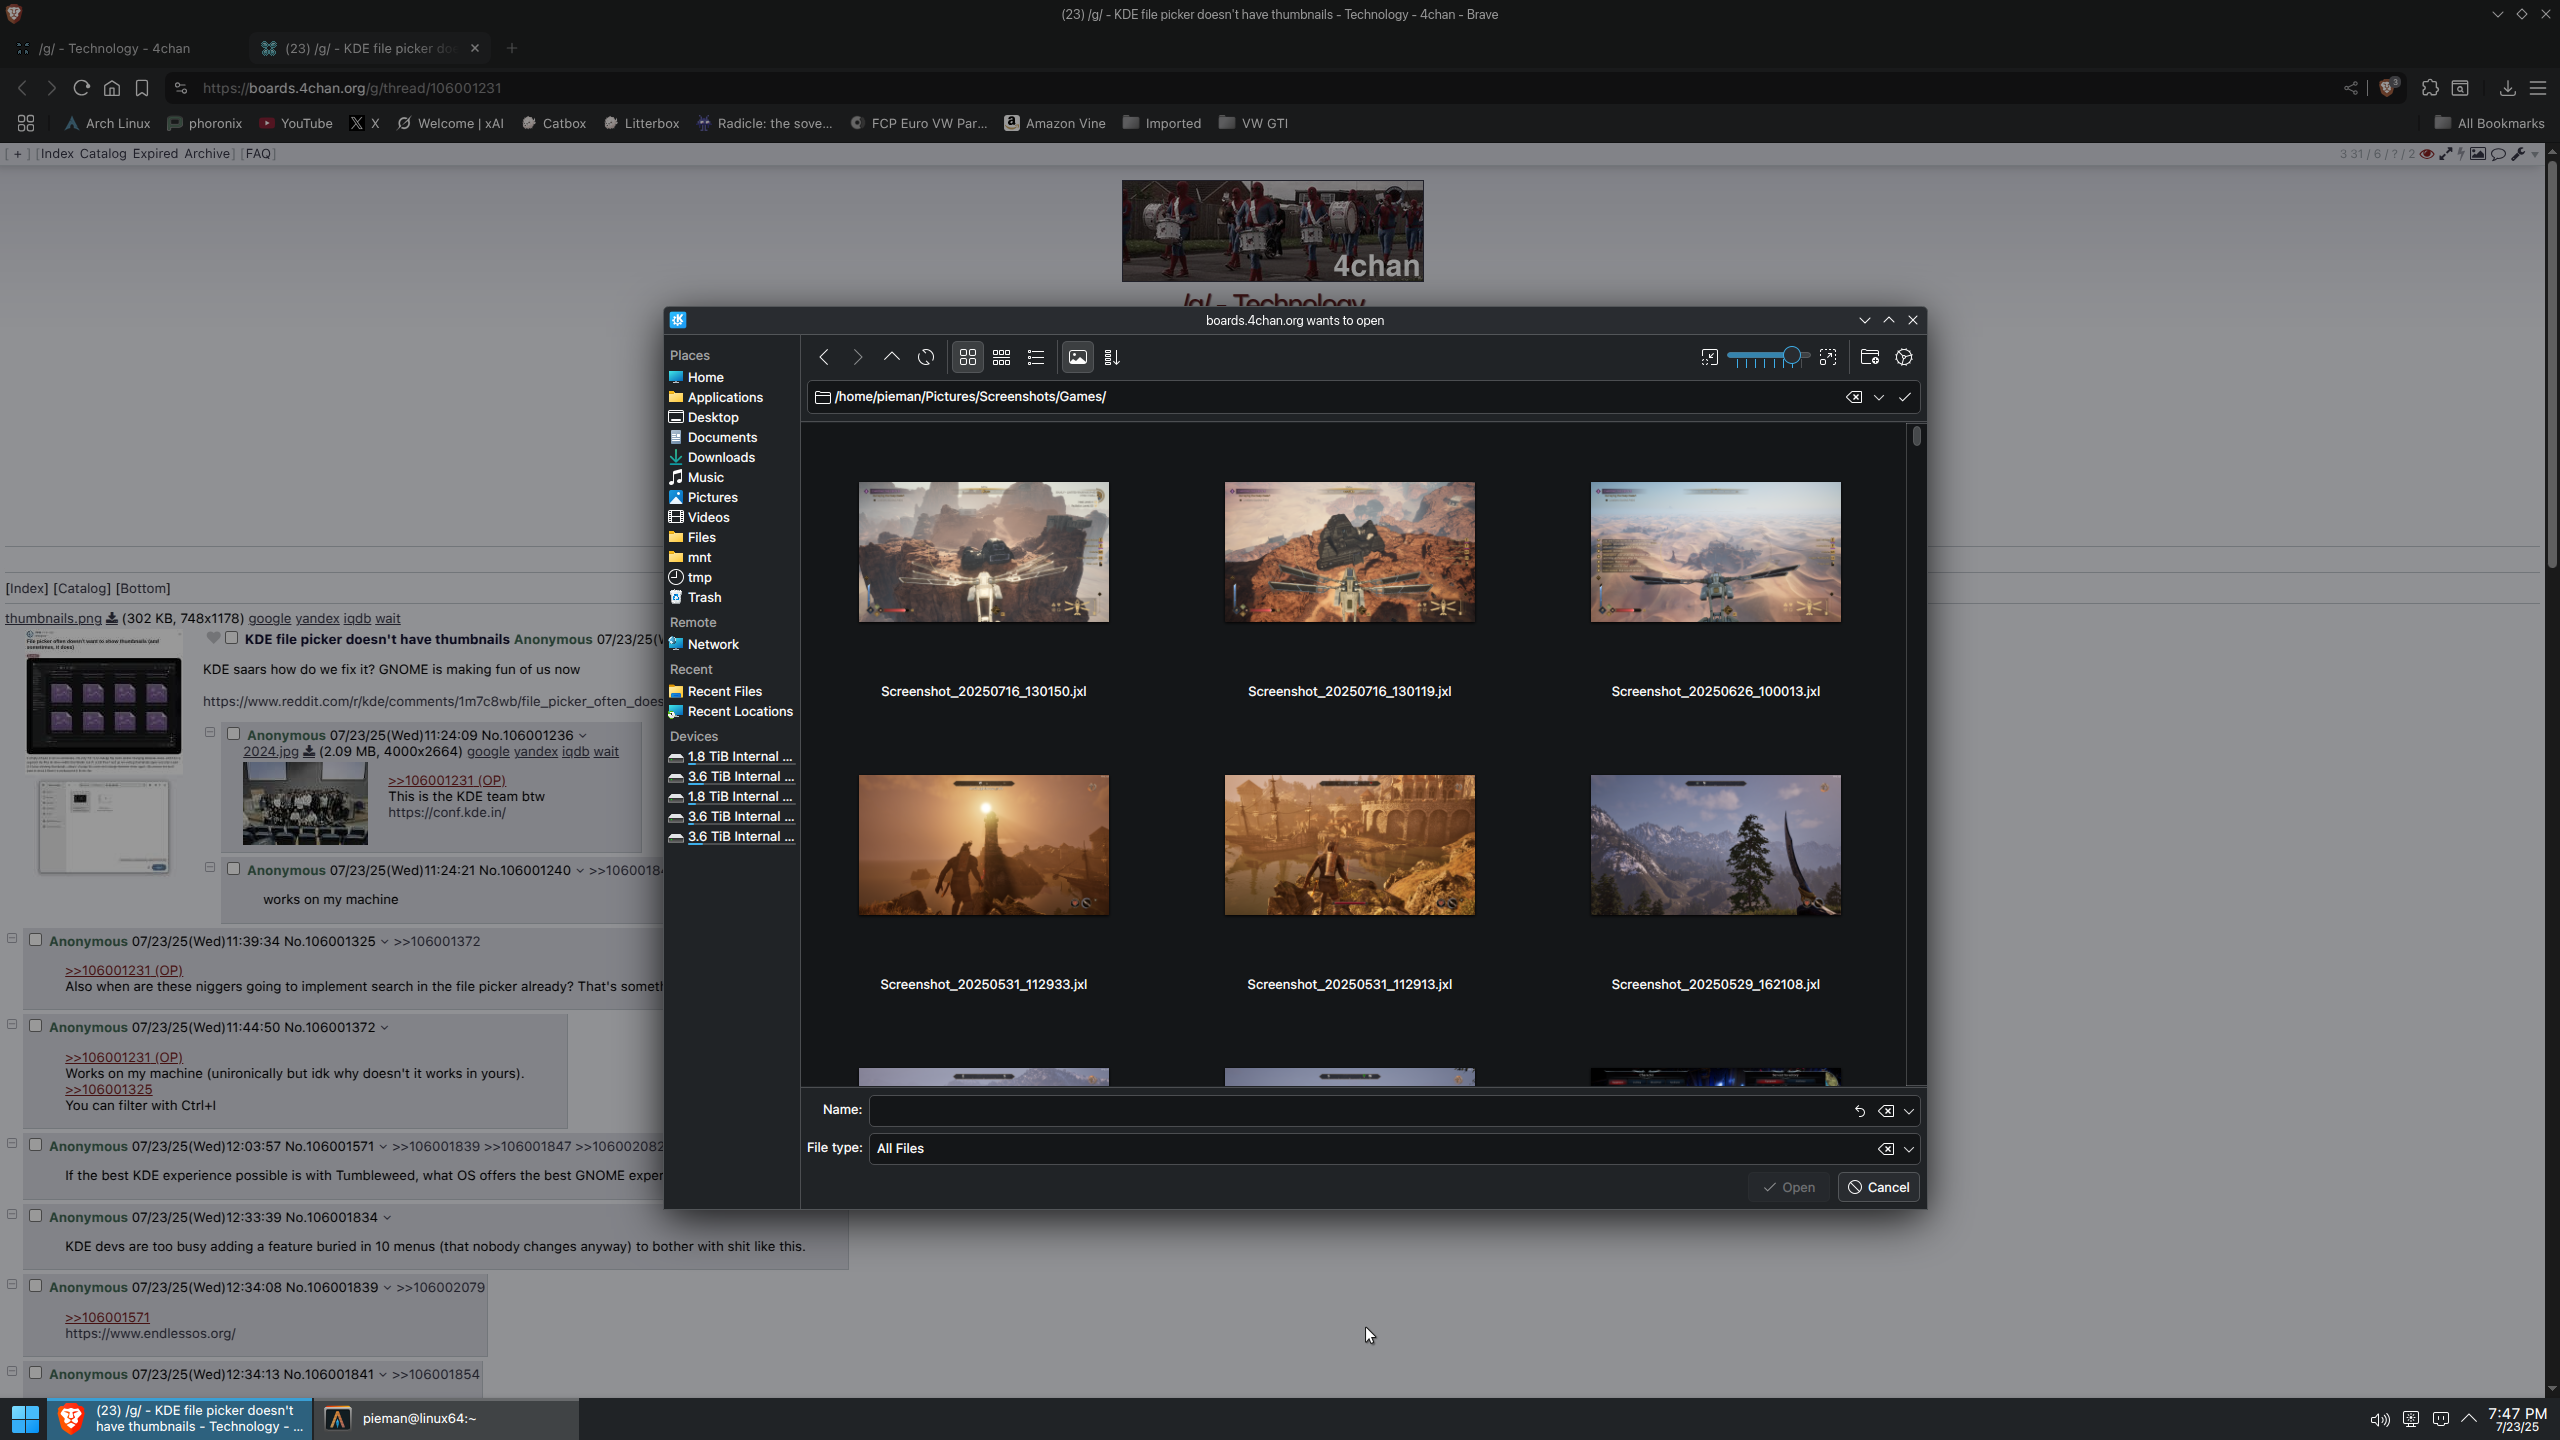The image size is (2560, 1440).
Task: Open the All Bookmarks folder
Action: [x=2490, y=123]
